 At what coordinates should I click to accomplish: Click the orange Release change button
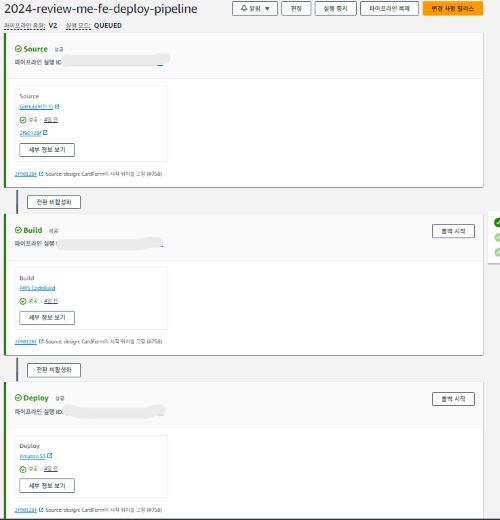point(453,8)
